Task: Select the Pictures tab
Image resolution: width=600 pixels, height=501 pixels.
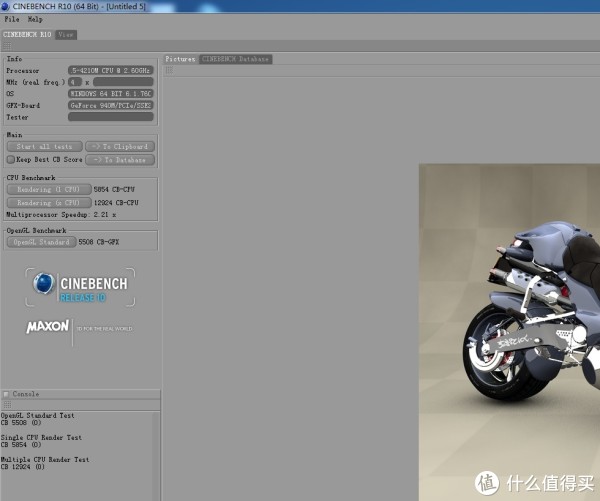Action: point(180,59)
